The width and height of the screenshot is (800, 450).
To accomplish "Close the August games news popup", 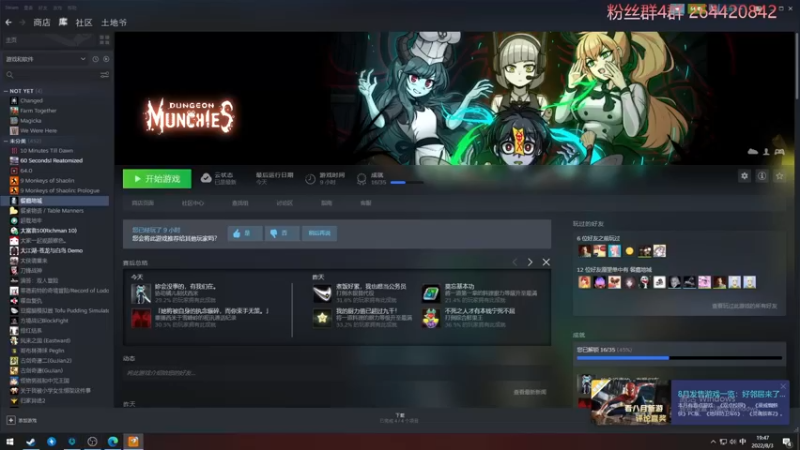I will click(783, 386).
